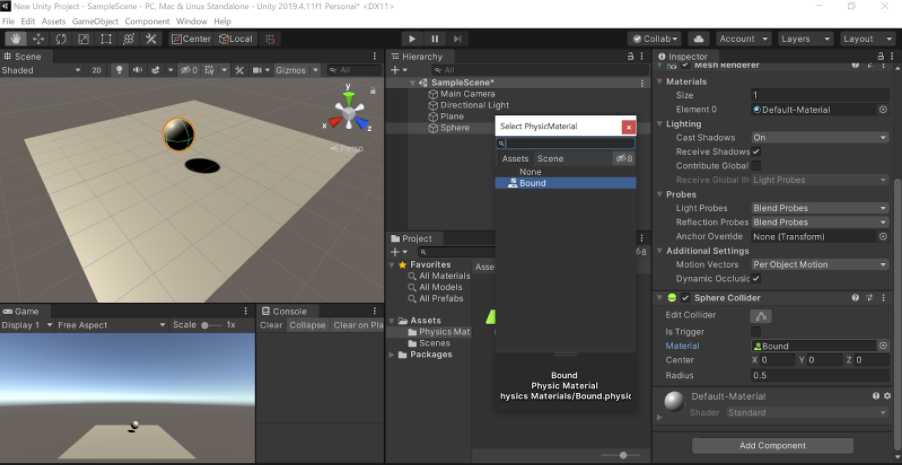Select the Transform tool
Image resolution: width=902 pixels, height=468 pixels.
click(x=128, y=39)
